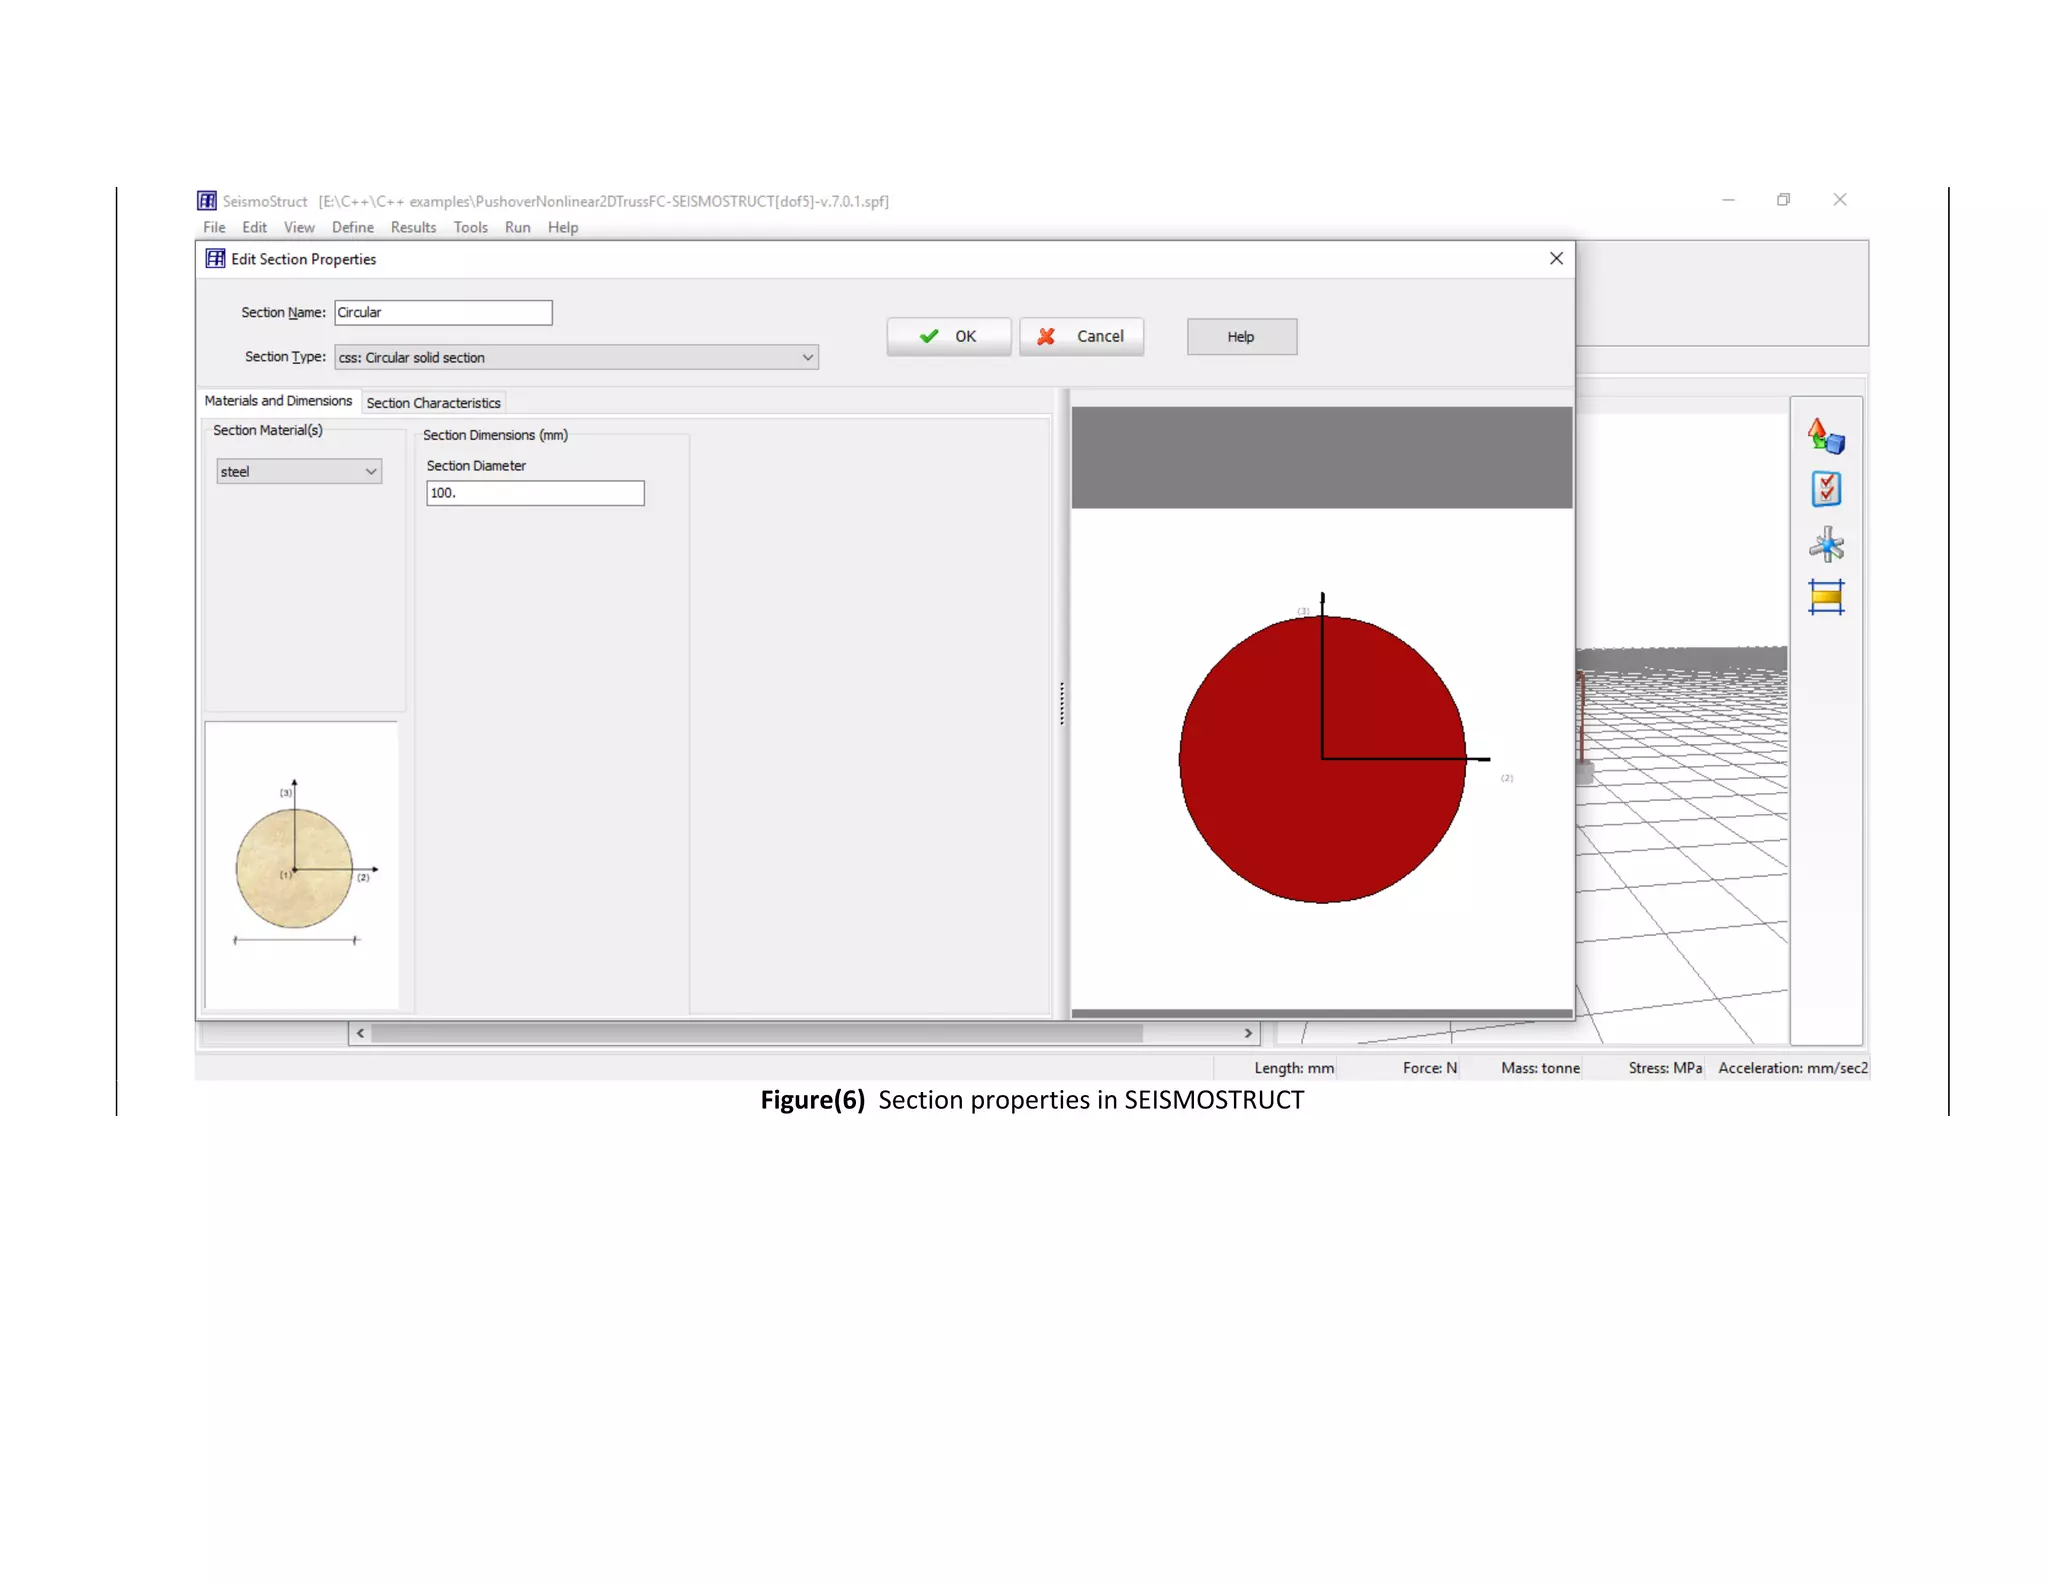Click the yellow beam element icon
The image size is (2048, 1582).
pos(1825,598)
